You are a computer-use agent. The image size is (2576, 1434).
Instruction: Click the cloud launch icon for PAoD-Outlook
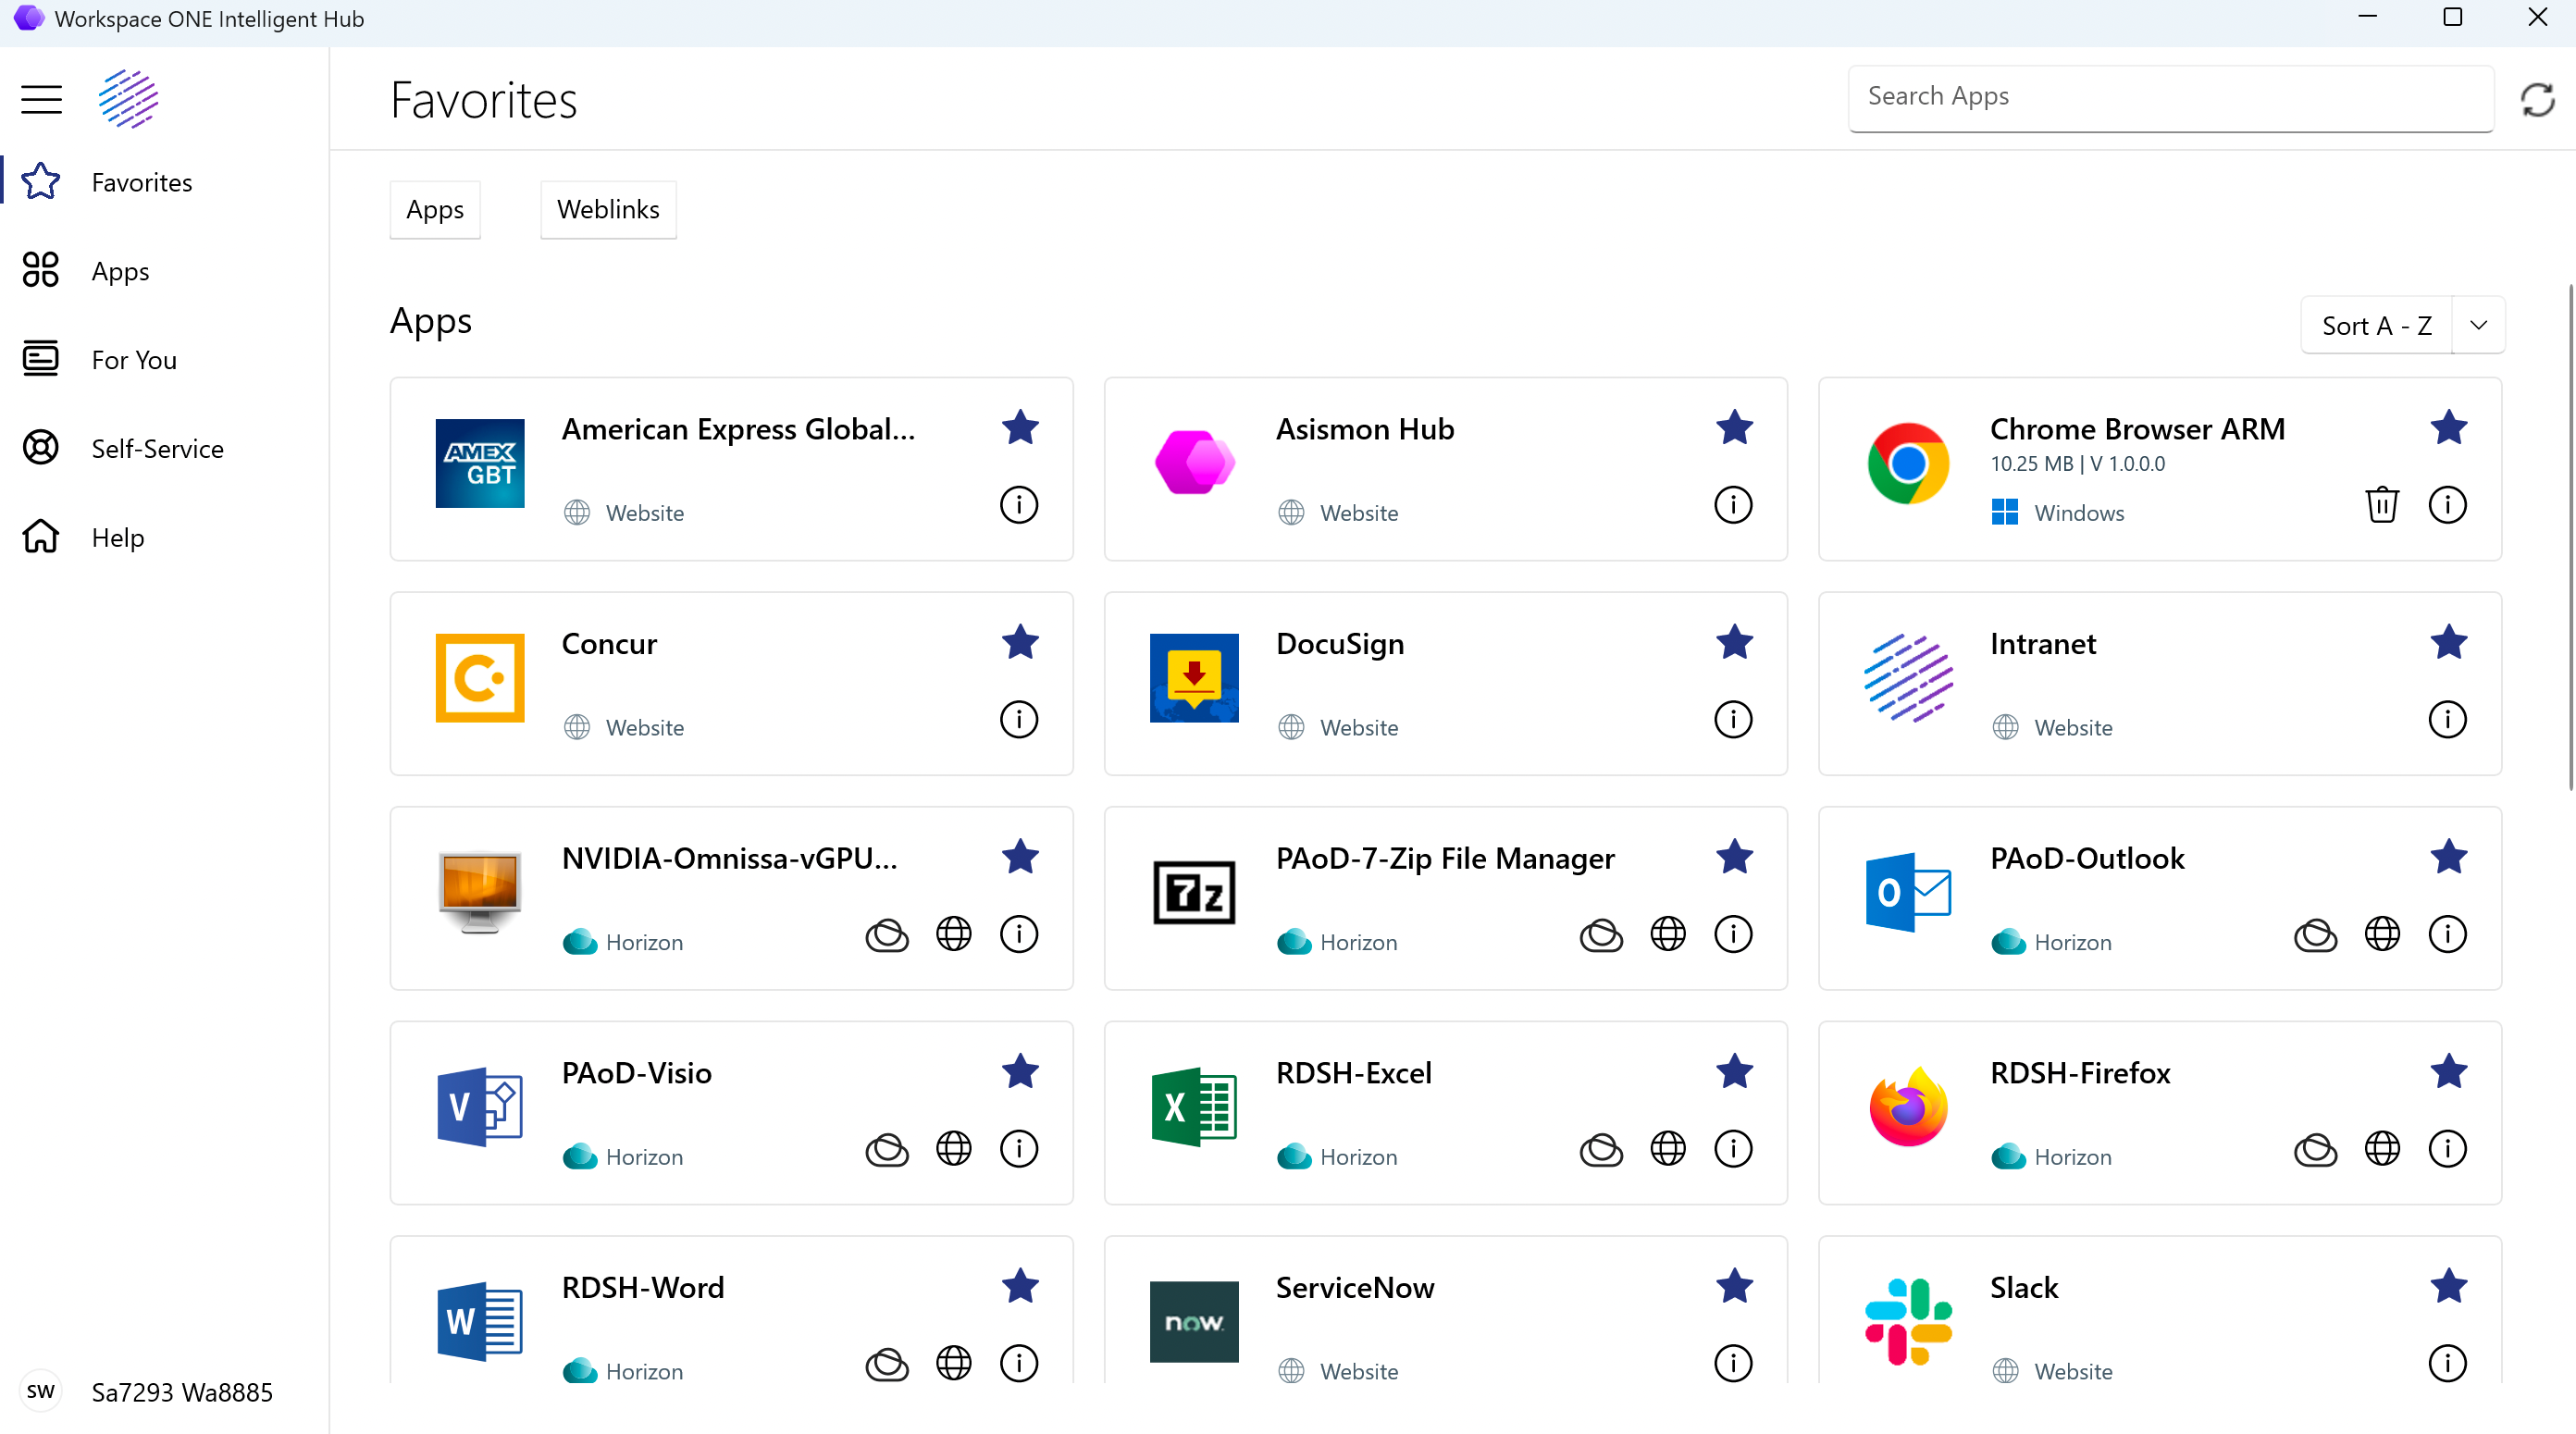pos(2315,935)
